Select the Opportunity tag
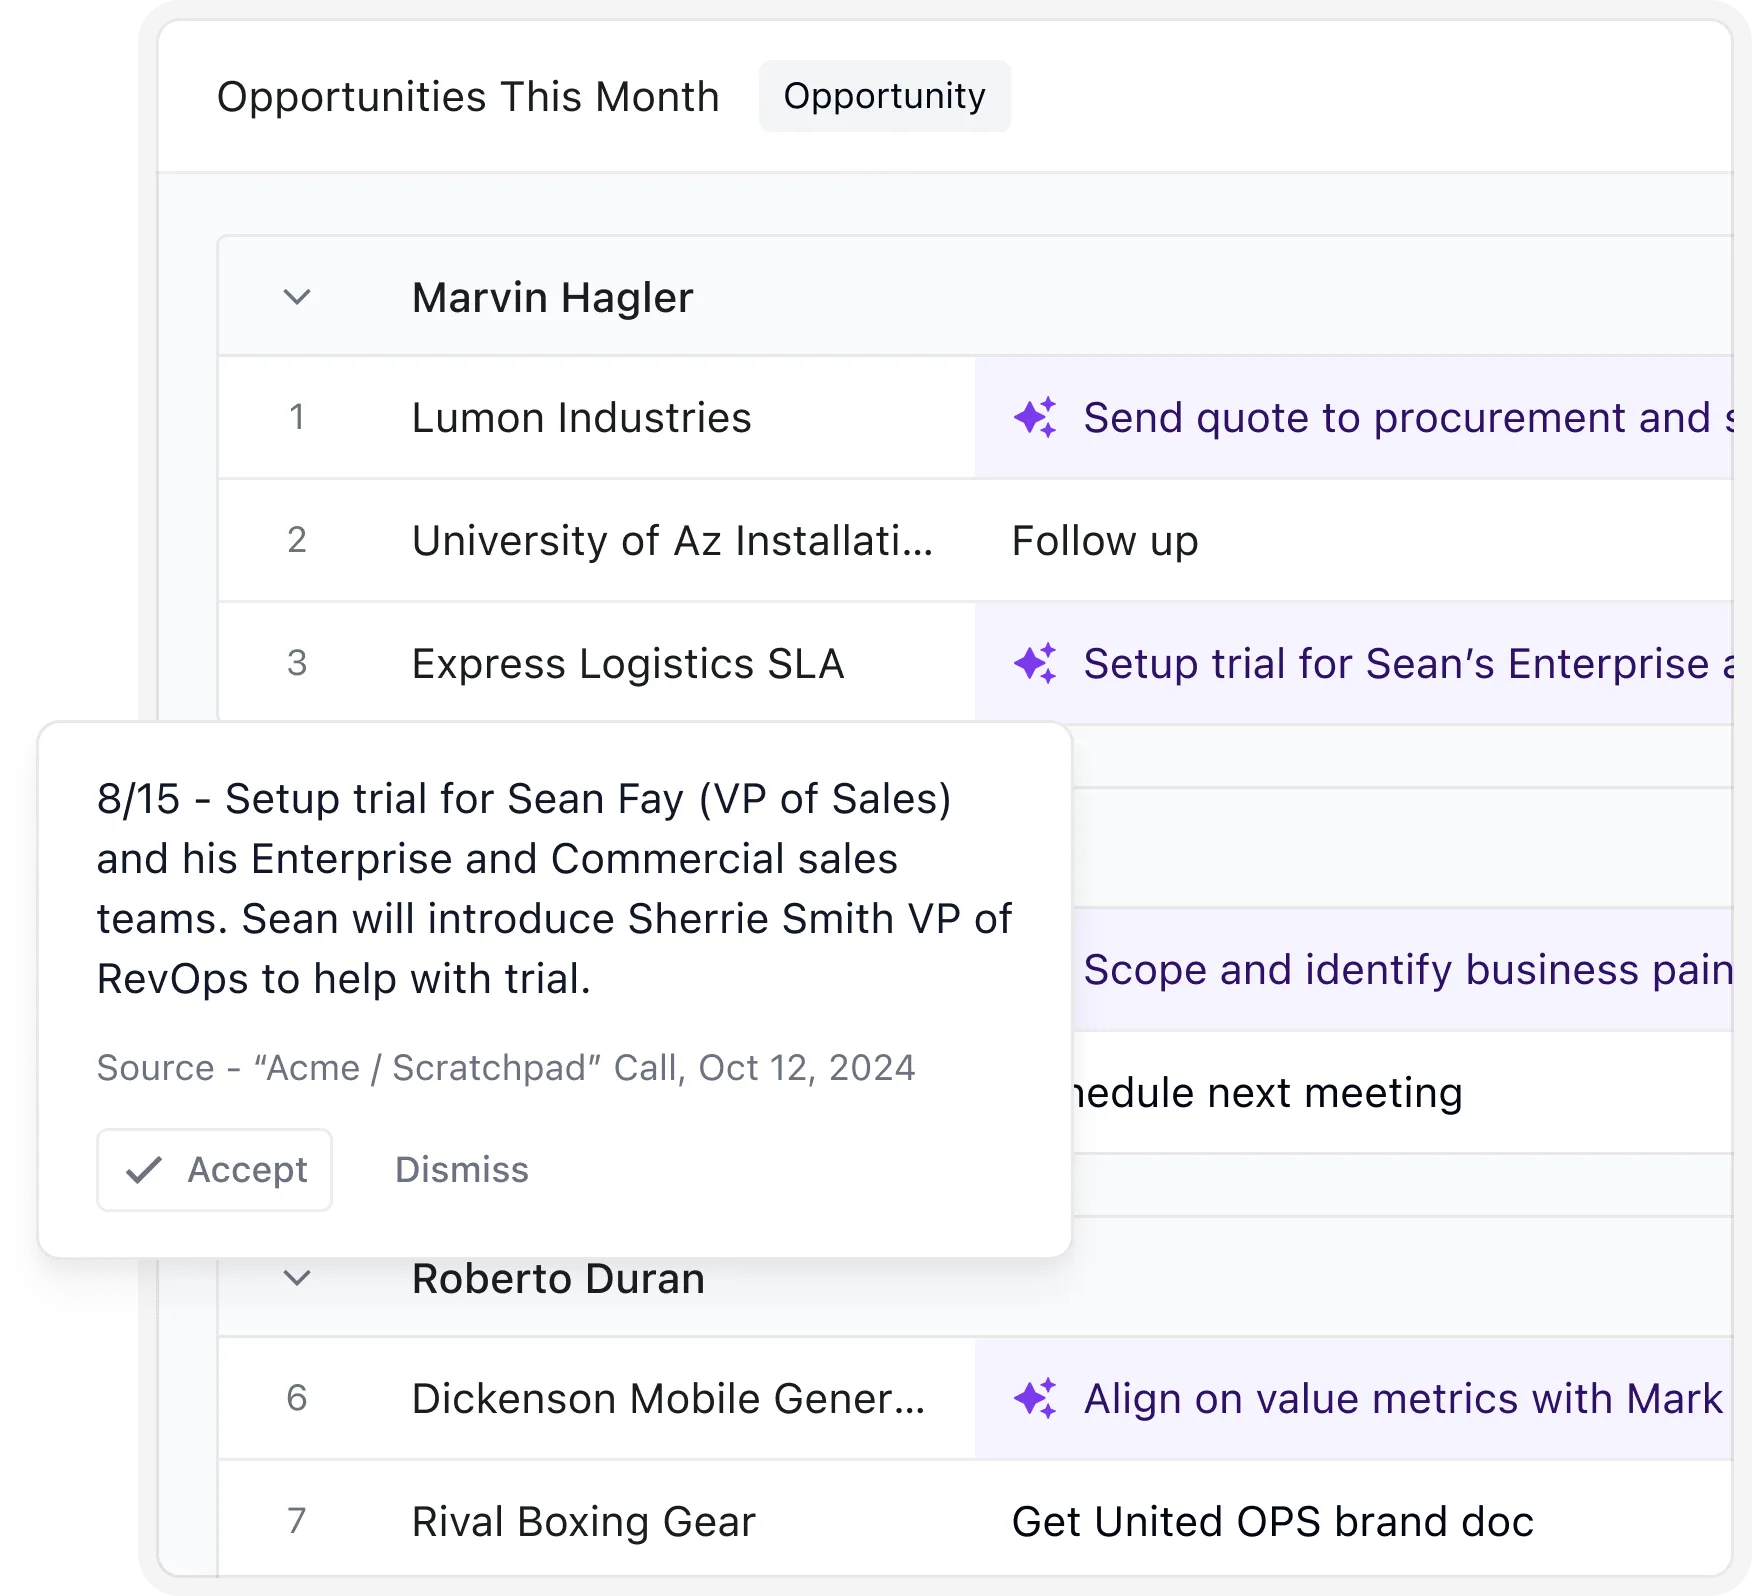This screenshot has width=1752, height=1596. click(884, 96)
